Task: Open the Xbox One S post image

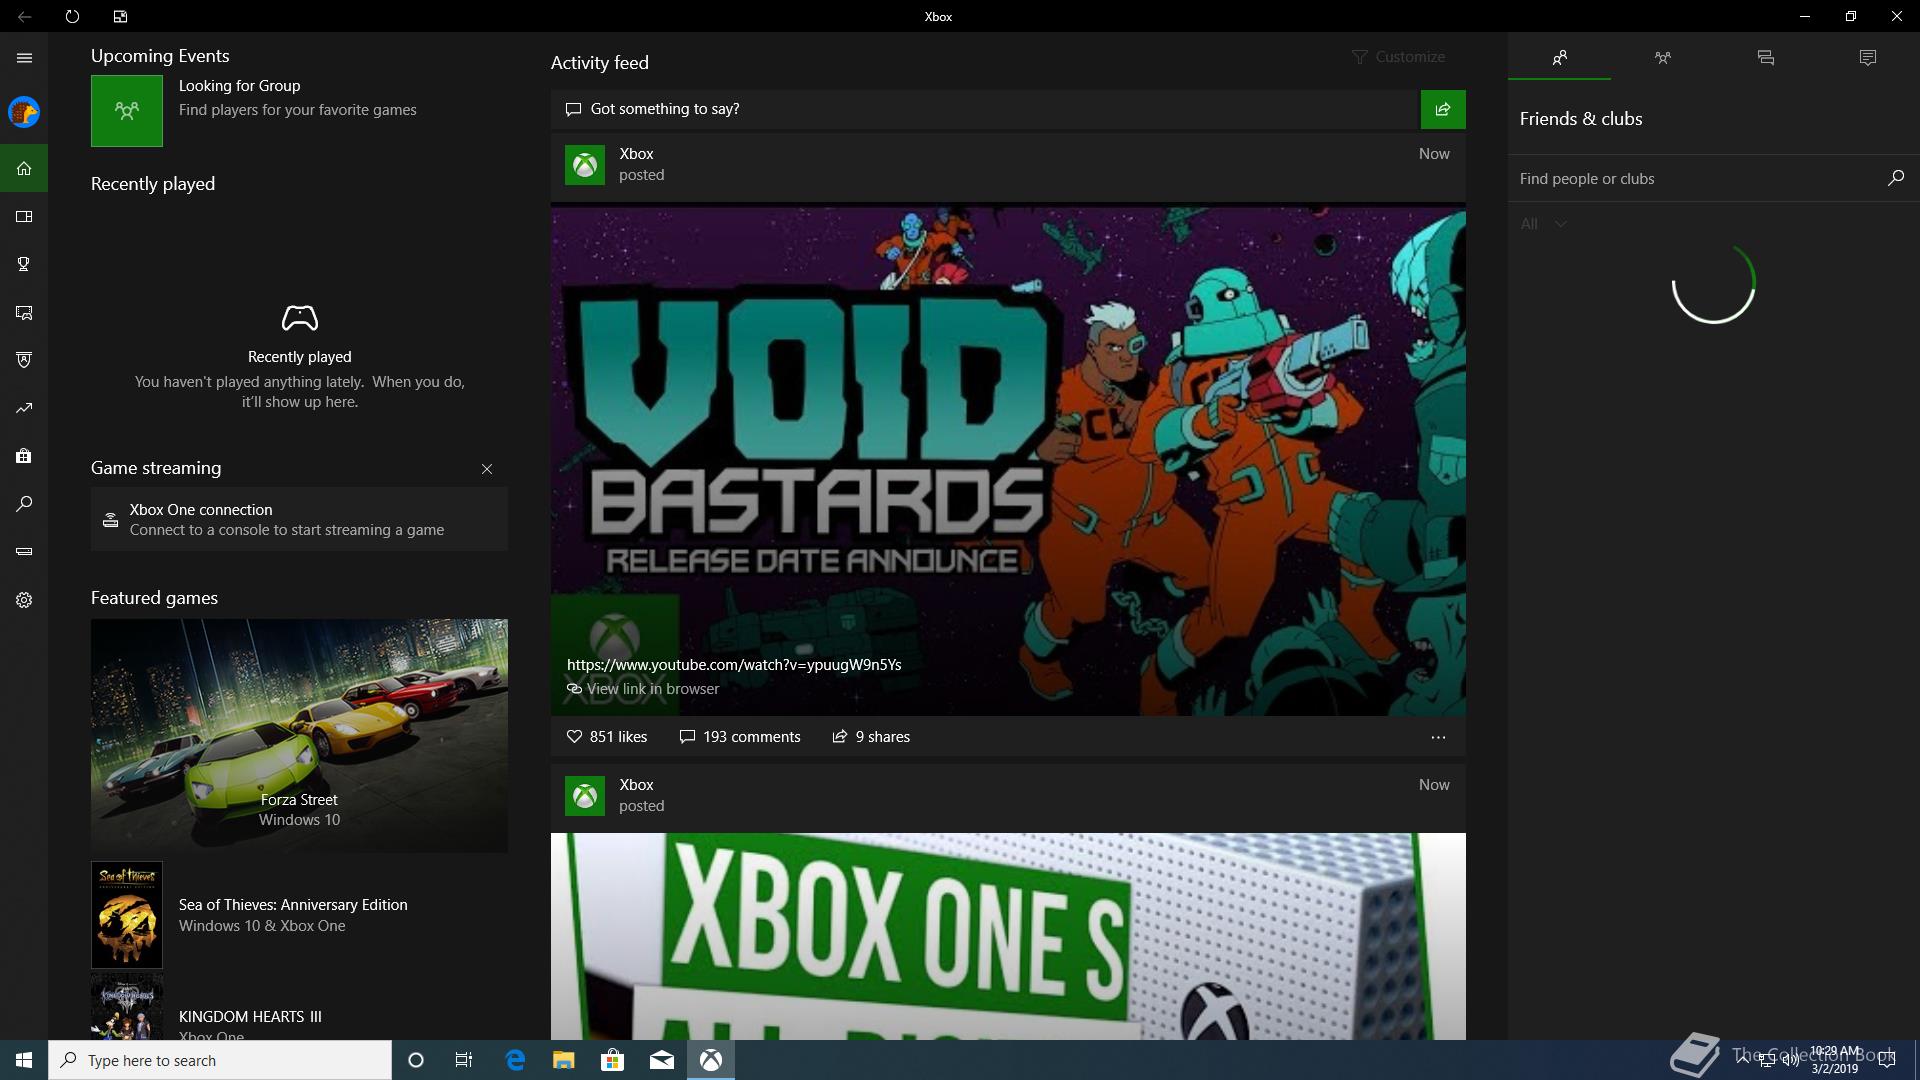Action: click(x=1008, y=936)
